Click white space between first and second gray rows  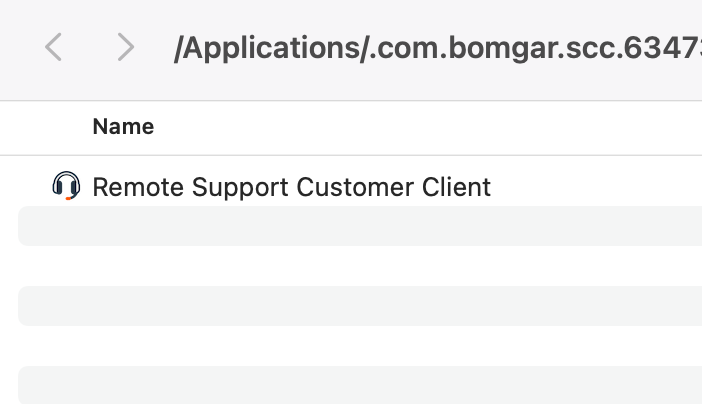click(360, 266)
